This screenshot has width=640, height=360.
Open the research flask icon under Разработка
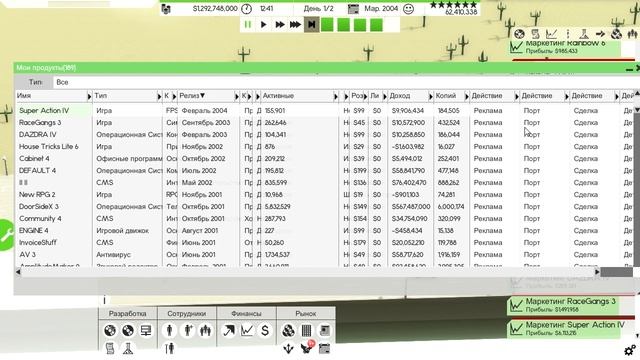[128, 349]
